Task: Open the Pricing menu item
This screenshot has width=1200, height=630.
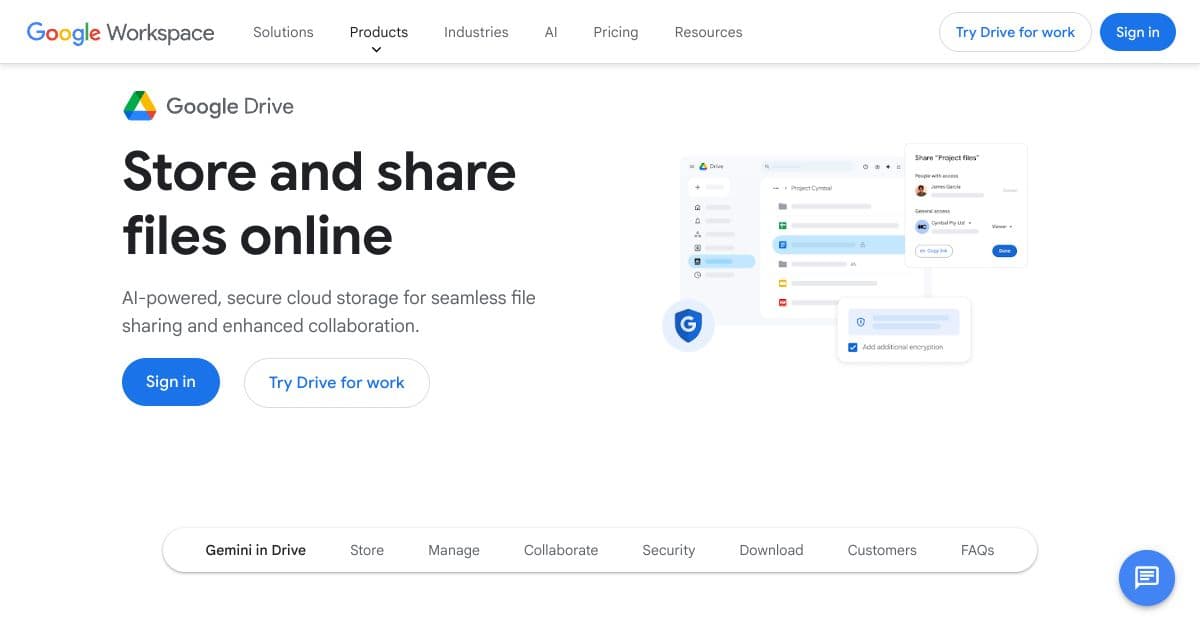Action: coord(615,32)
